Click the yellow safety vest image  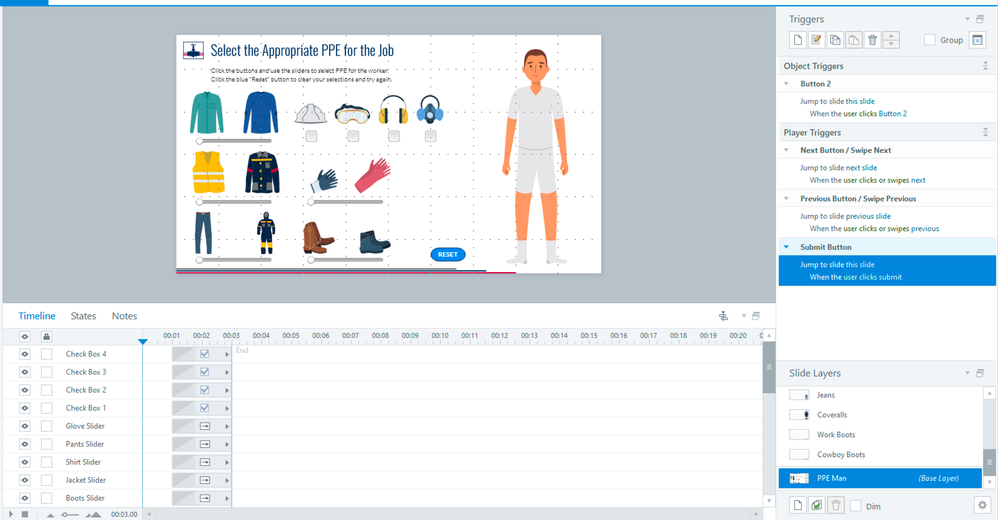point(208,172)
